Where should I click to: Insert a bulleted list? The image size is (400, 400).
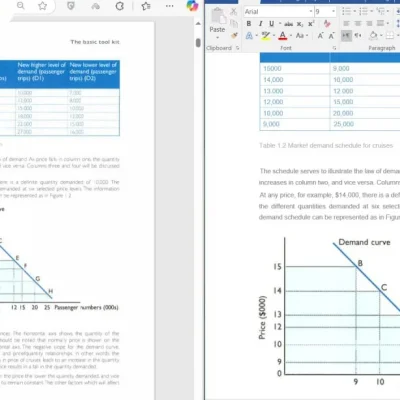[347, 12]
